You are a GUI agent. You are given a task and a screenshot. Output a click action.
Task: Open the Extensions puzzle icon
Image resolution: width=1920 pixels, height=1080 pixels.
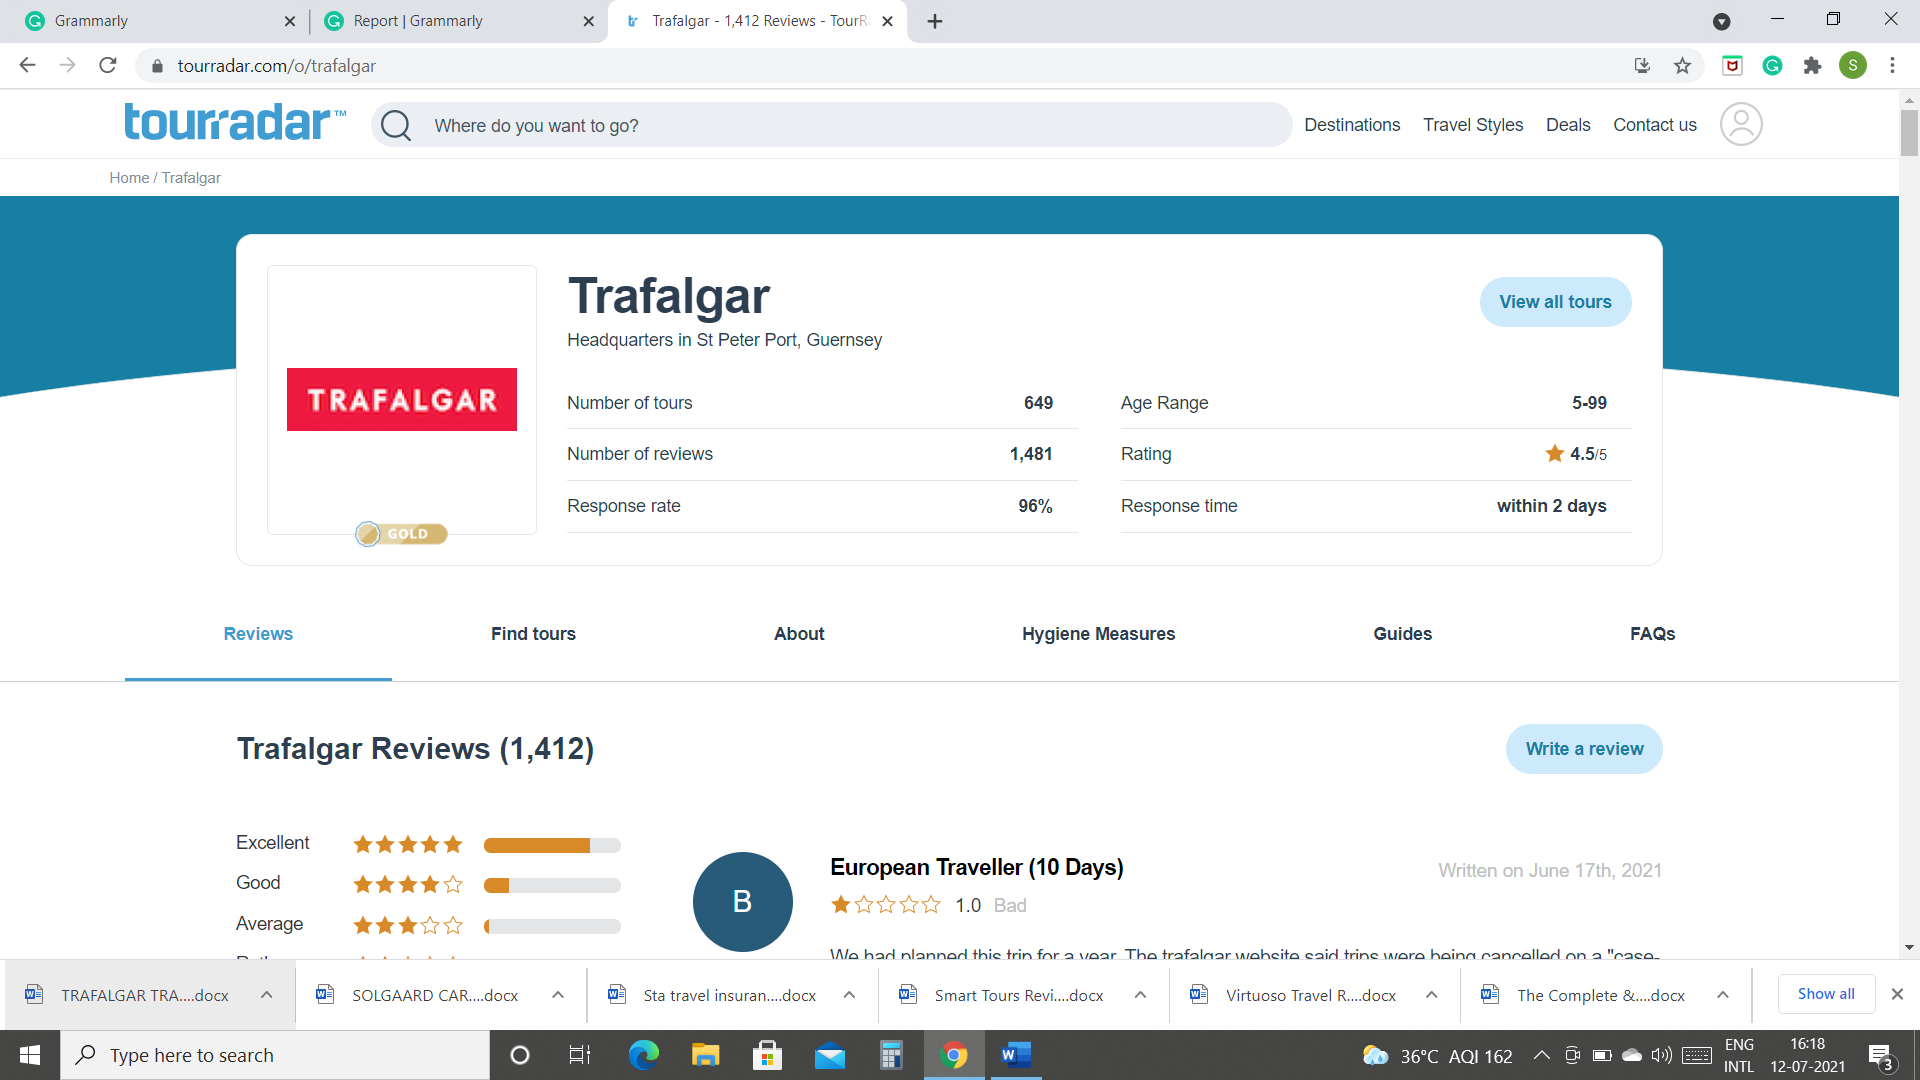[1812, 66]
